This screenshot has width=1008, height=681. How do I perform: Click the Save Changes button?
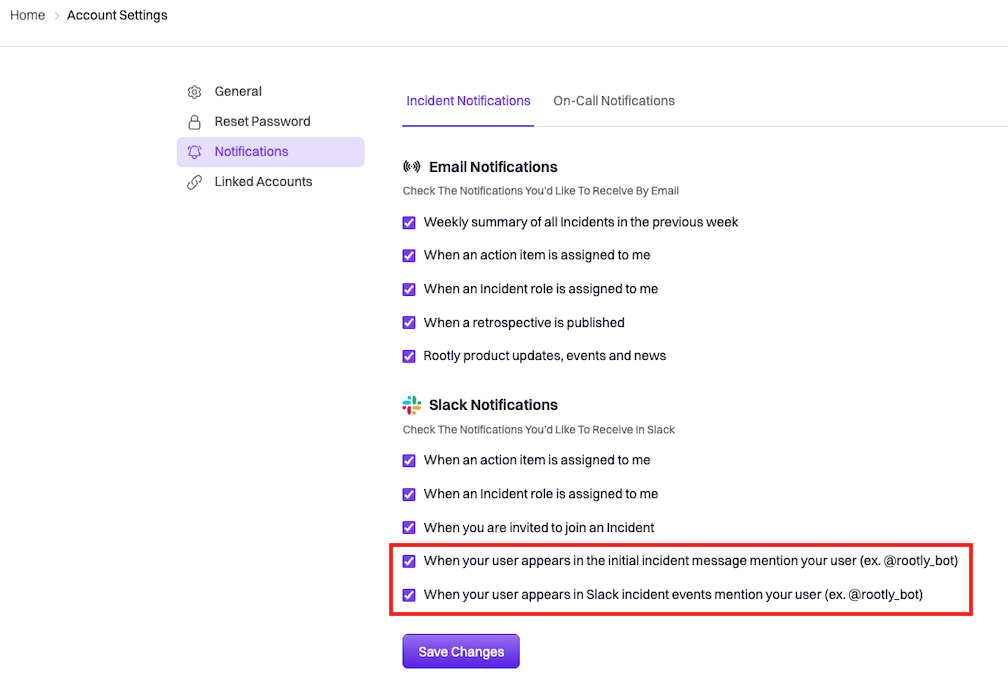click(461, 651)
